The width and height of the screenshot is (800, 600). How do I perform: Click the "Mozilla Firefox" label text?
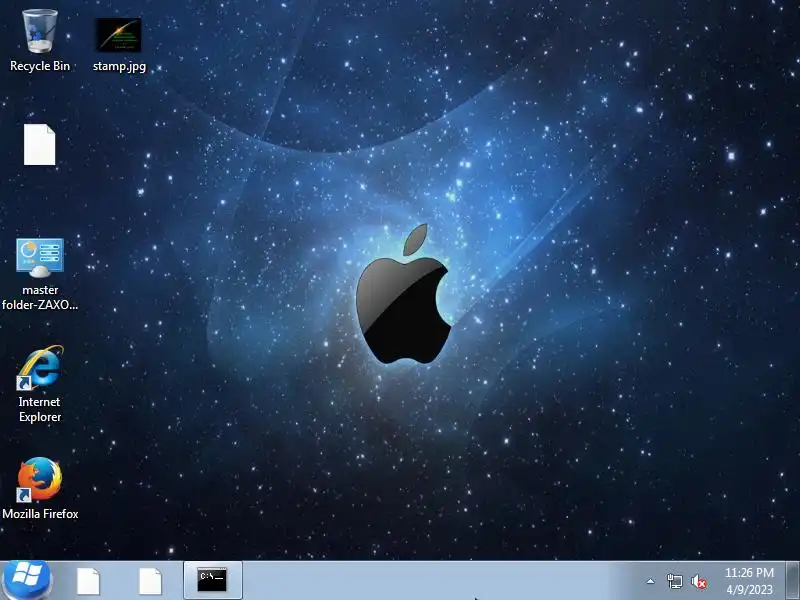point(40,514)
